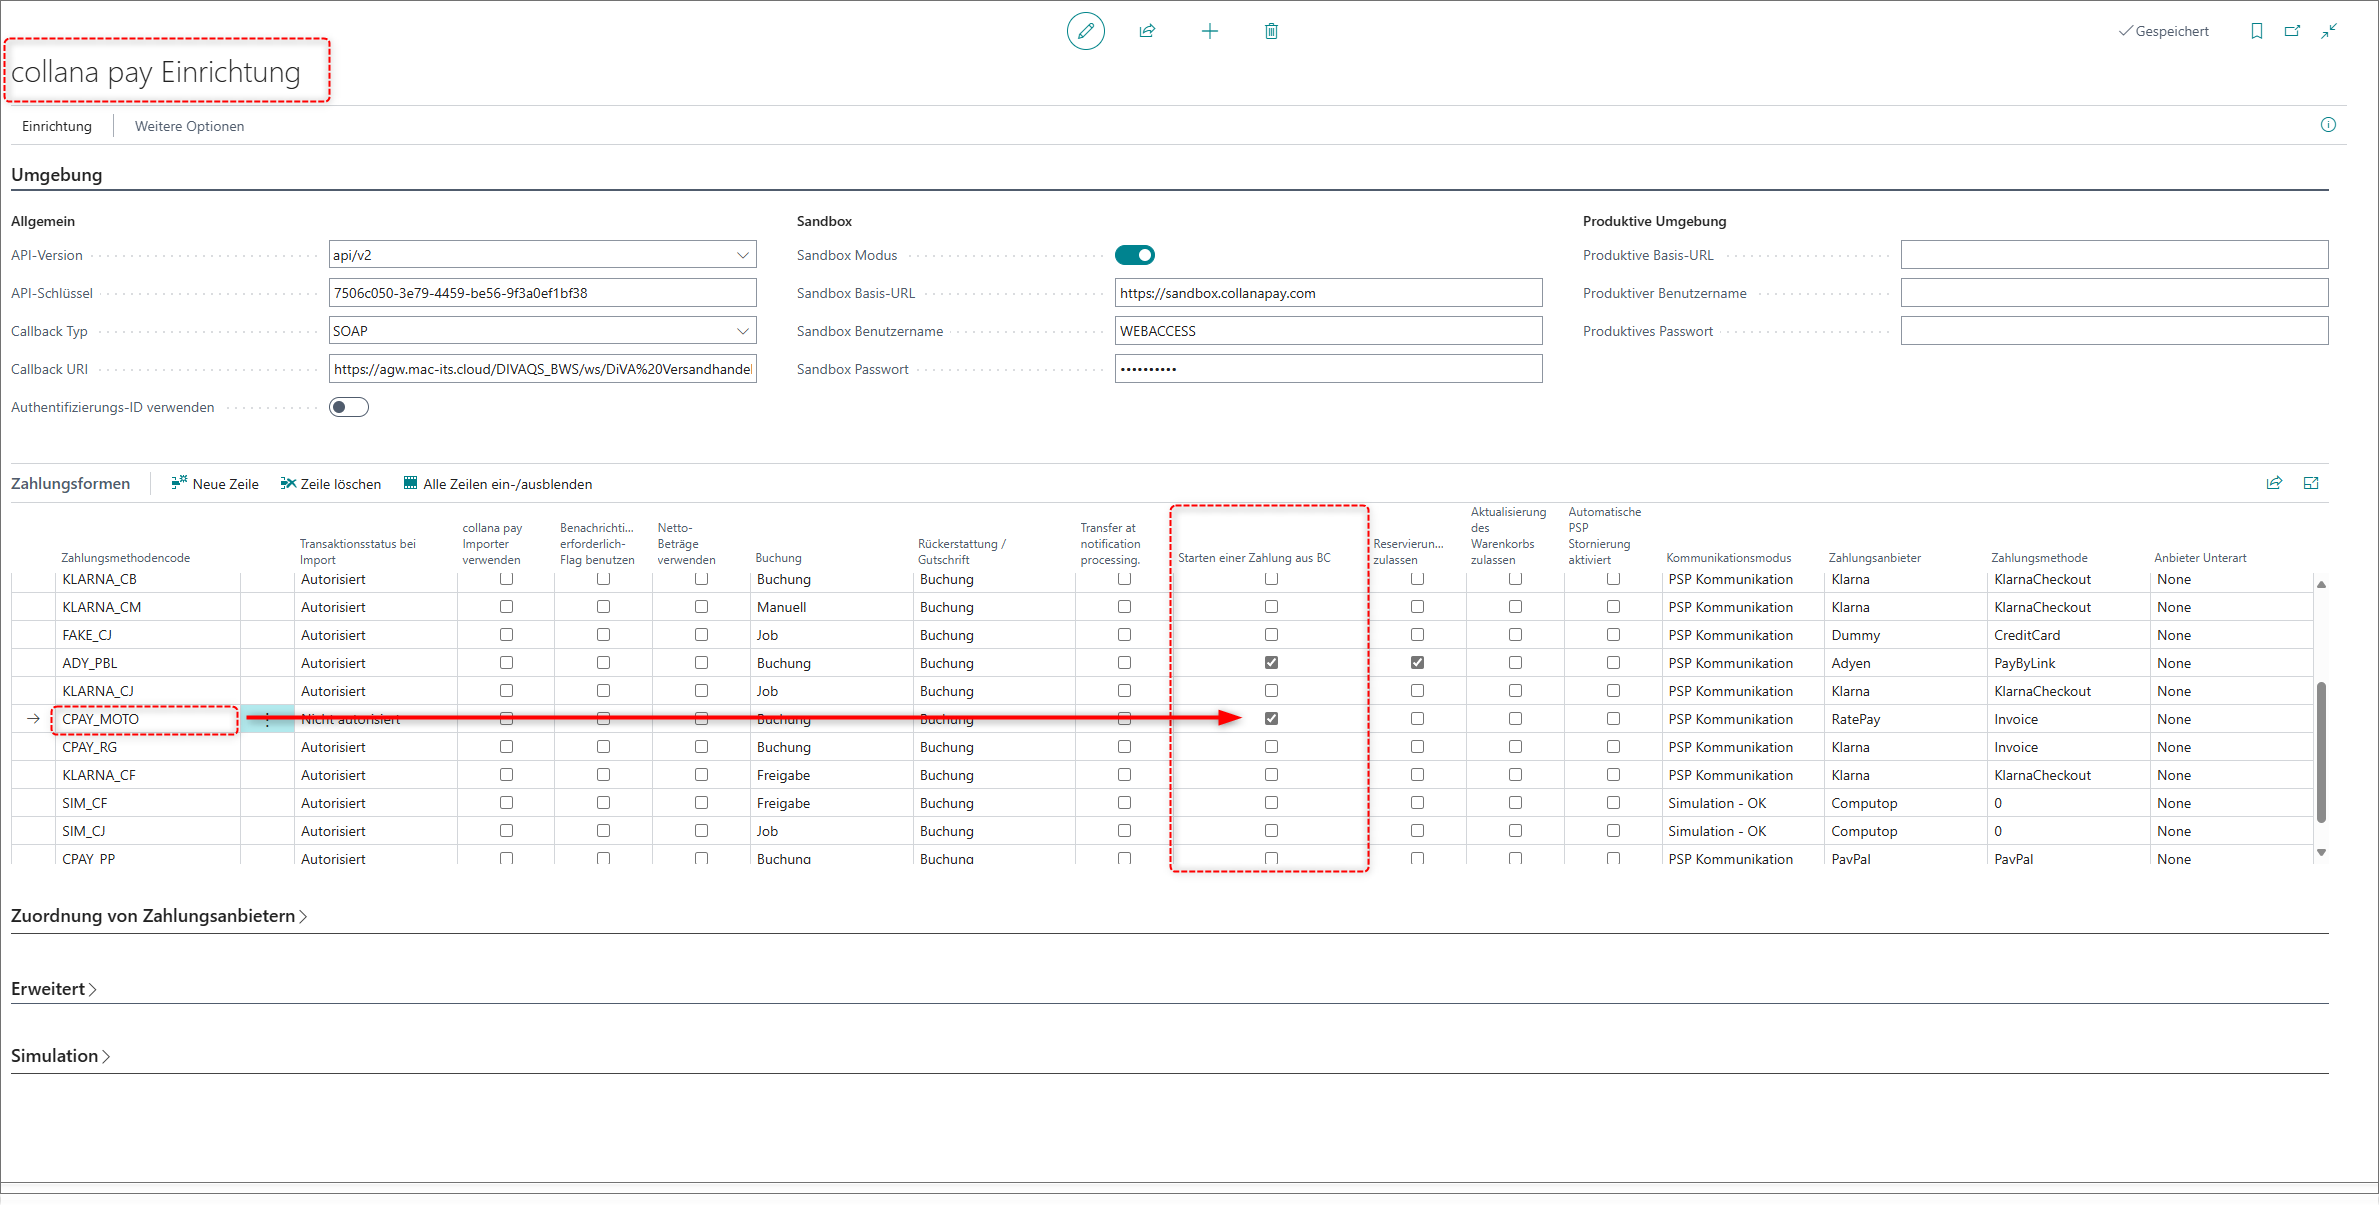Click the Produktiver Benutzername field

[2114, 293]
